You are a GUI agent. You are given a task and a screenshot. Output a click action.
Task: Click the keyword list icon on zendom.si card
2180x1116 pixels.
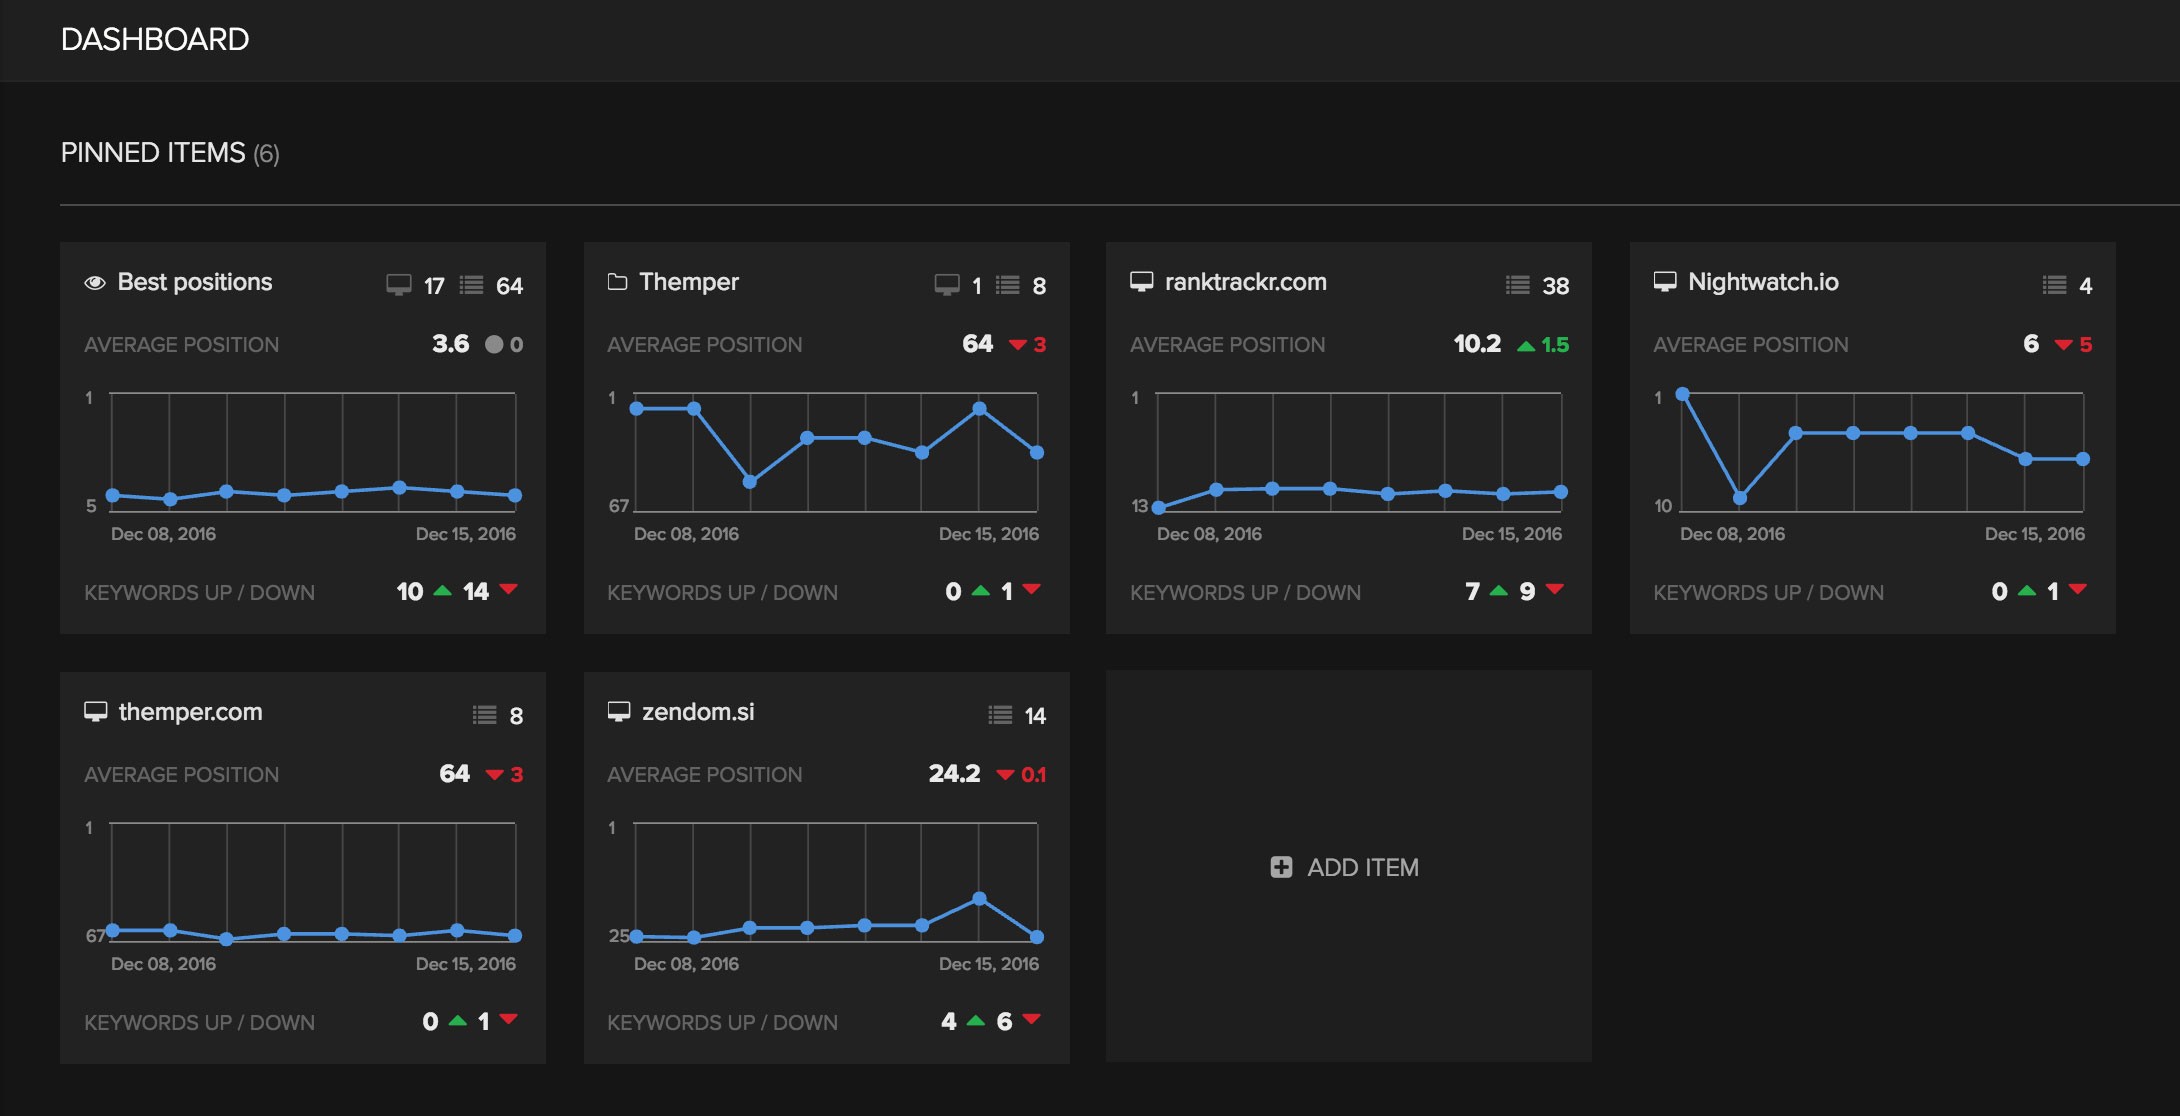1000,715
